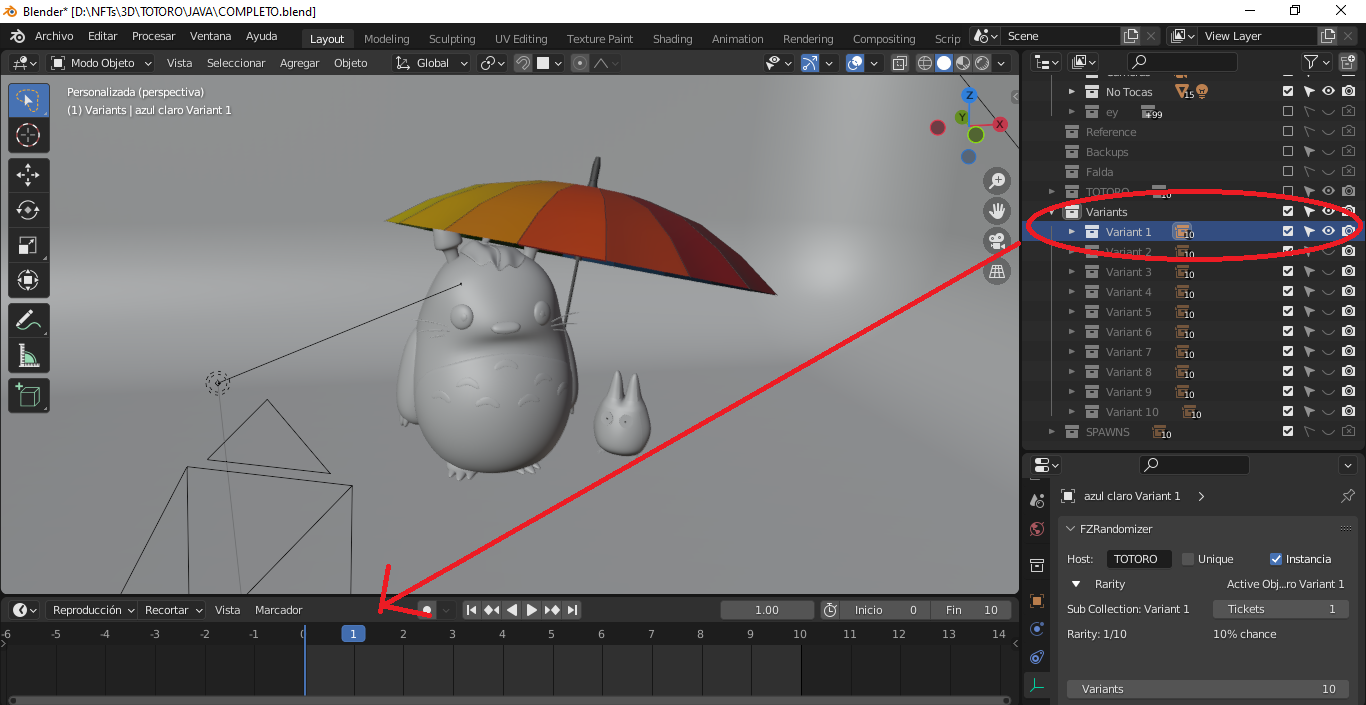Disable render camera for Variant 5
The width and height of the screenshot is (1366, 705).
1348,311
